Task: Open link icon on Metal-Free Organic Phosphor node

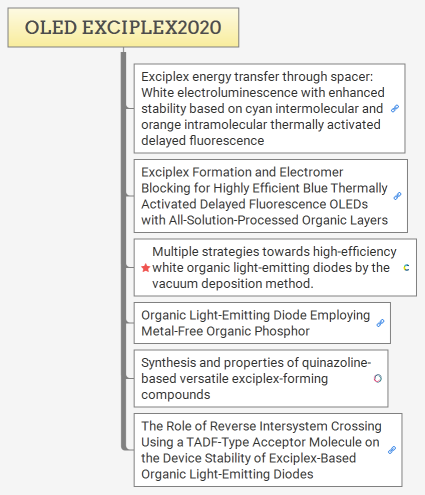Action: click(x=380, y=323)
